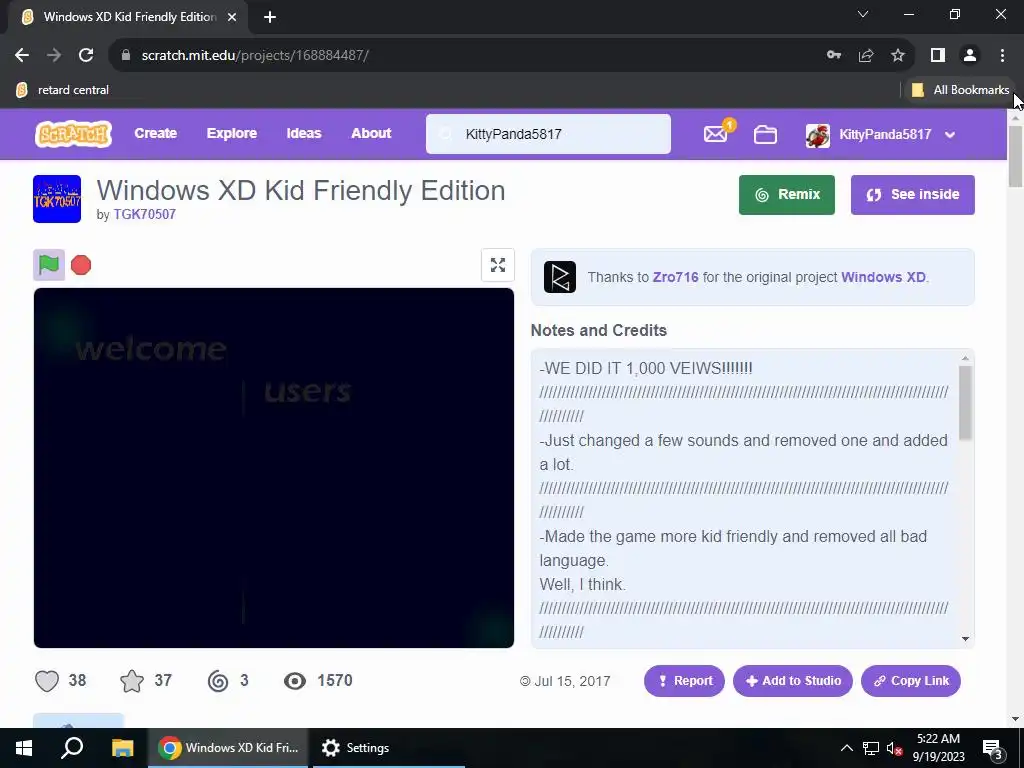The image size is (1024, 768).
Task: Click Notes scrollbar up arrow
Action: point(965,358)
